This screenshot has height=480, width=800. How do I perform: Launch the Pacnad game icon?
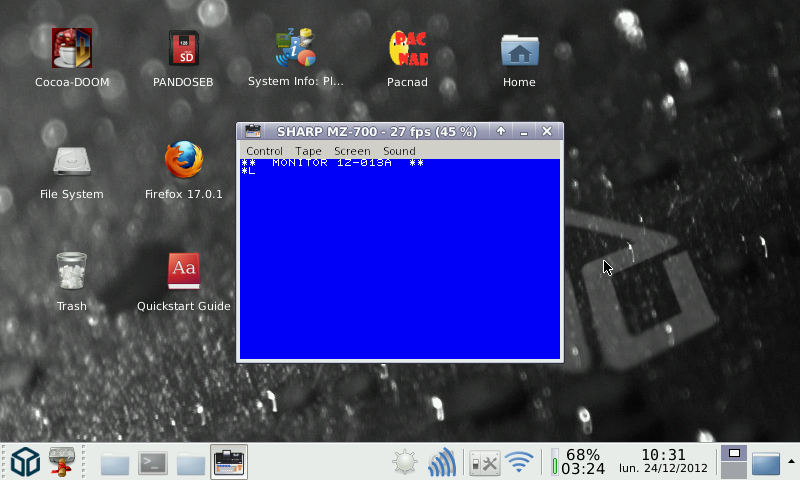pyautogui.click(x=408, y=48)
